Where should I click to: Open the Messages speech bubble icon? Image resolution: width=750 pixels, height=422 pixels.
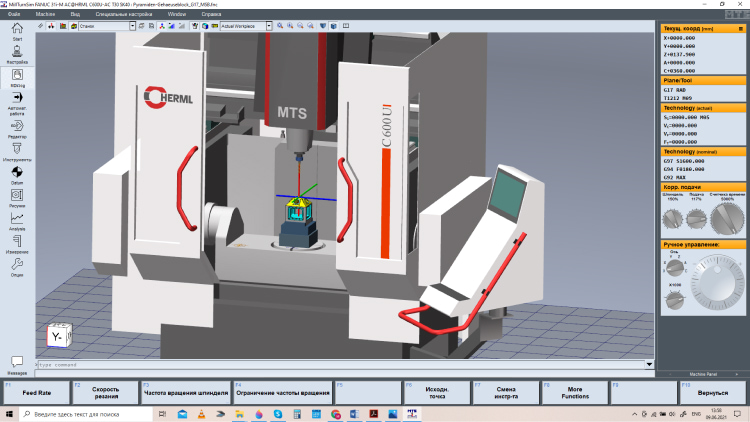(x=17, y=361)
